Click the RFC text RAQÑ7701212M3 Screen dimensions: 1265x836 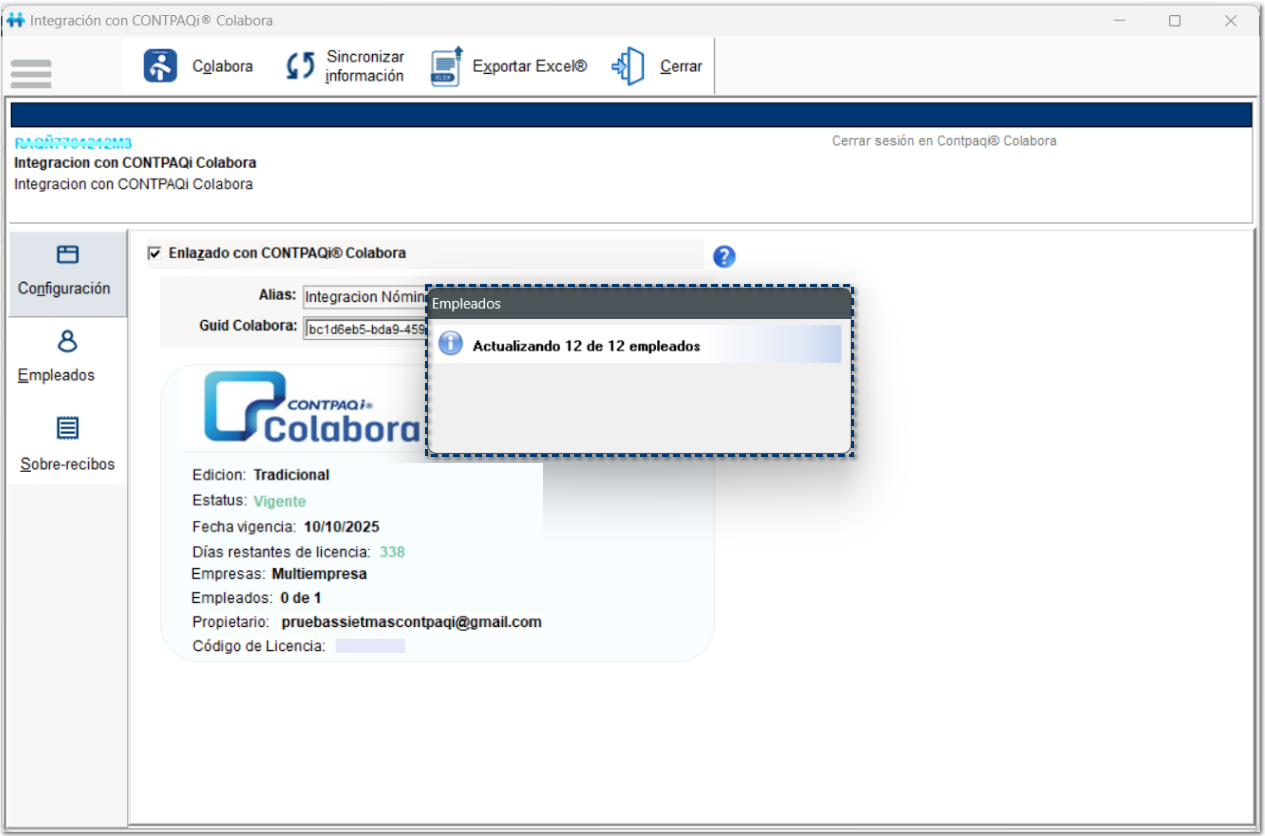pos(73,143)
